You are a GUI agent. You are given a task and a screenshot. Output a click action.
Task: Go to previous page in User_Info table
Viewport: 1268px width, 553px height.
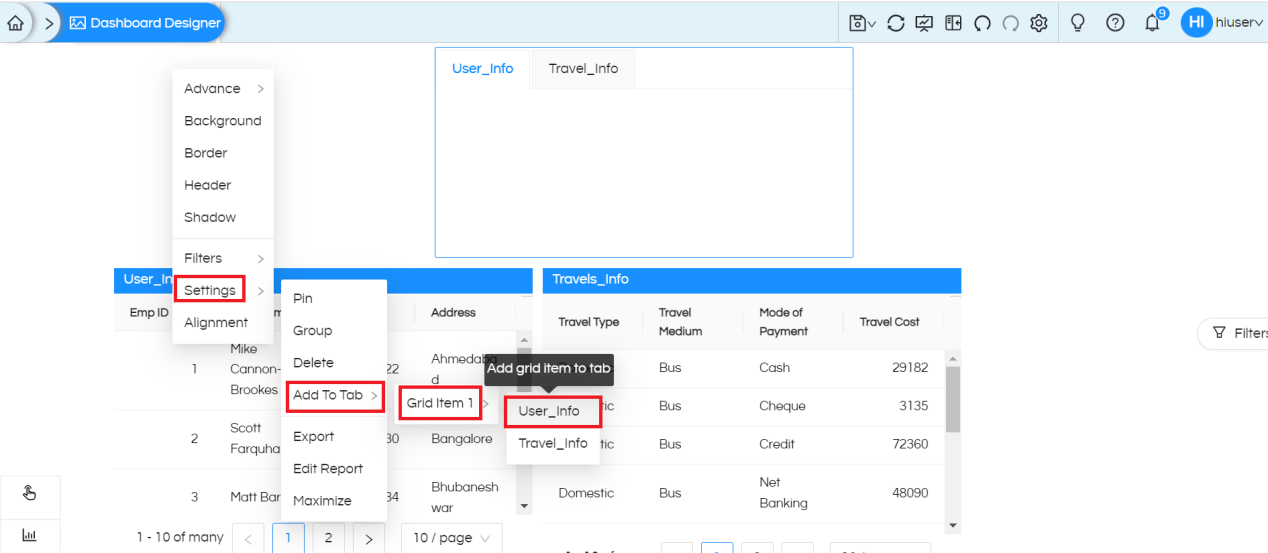click(x=248, y=538)
